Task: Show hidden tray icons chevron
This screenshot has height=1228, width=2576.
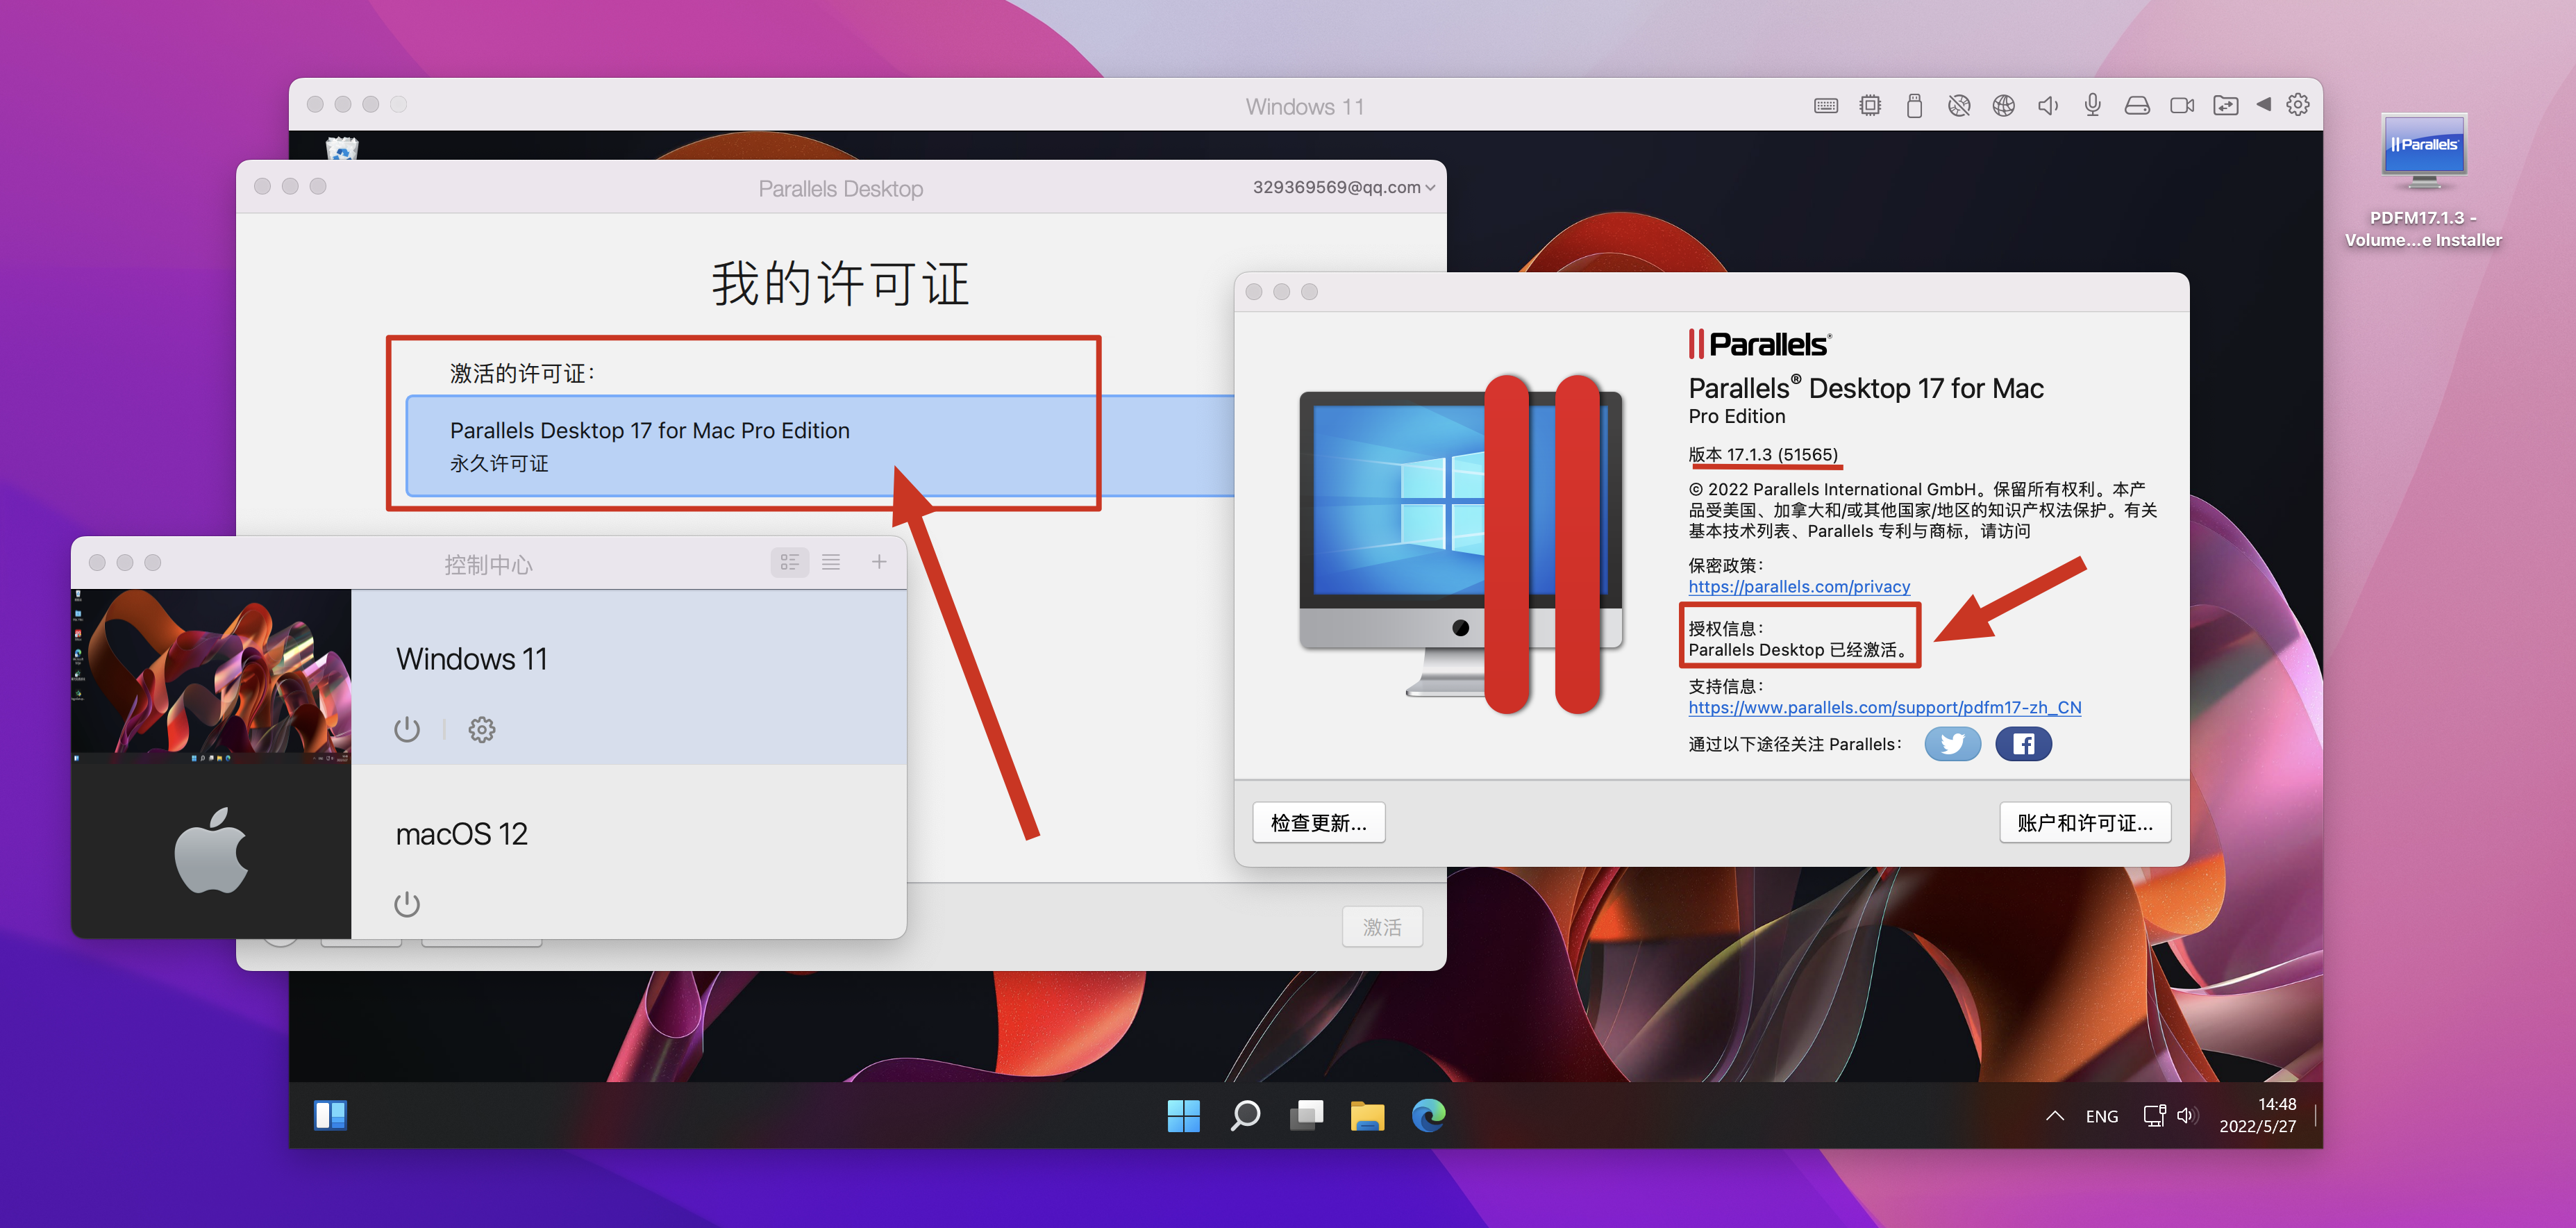Action: point(2054,1115)
